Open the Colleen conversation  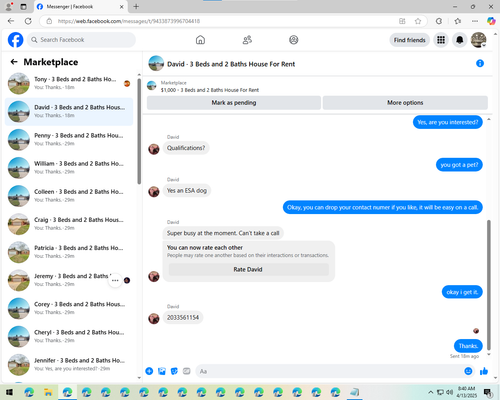click(x=69, y=196)
